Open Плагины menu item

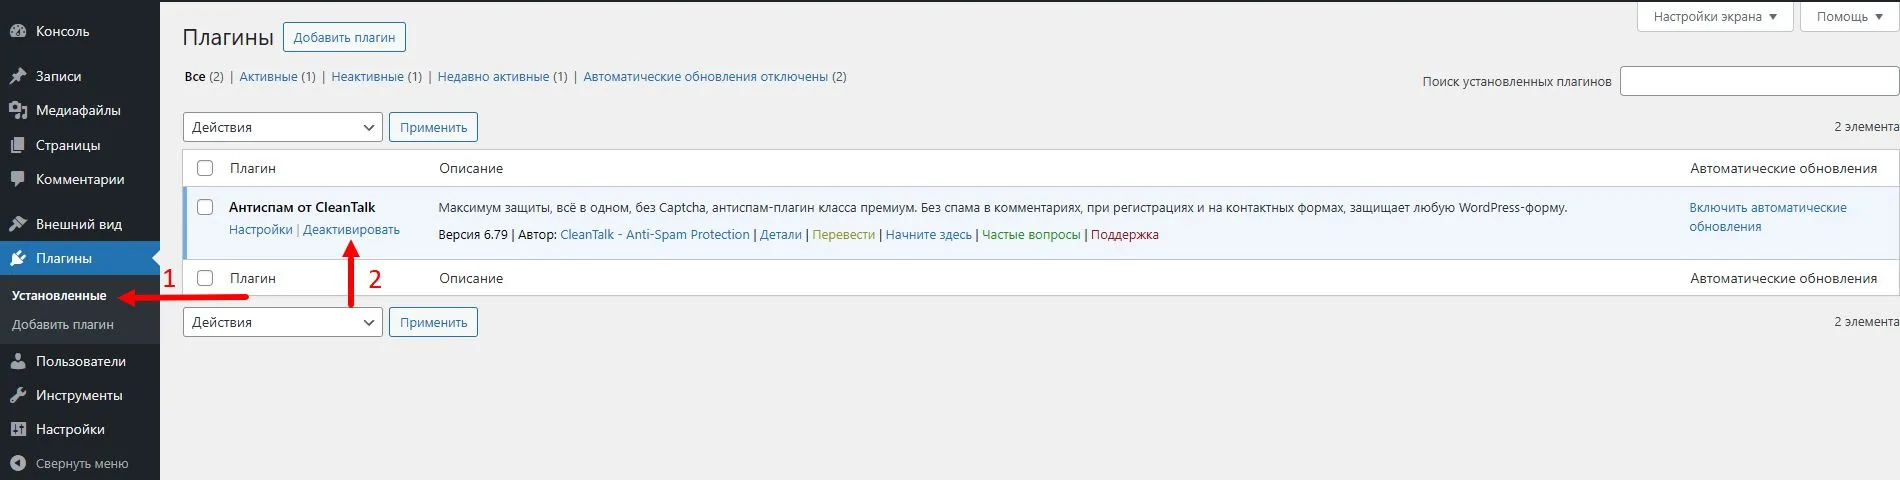80,258
